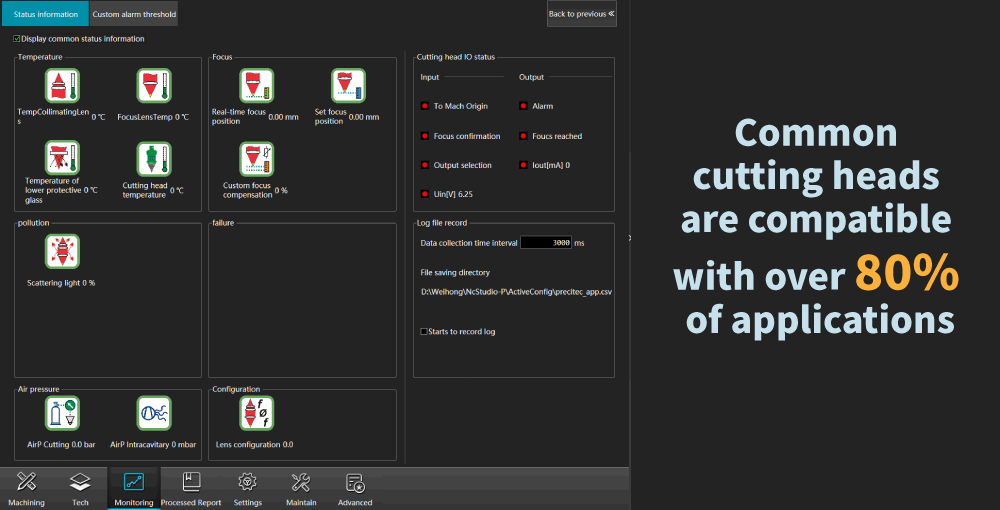Image resolution: width=1000 pixels, height=510 pixels.
Task: Select the lower protective glass temperature icon
Action: point(62,158)
